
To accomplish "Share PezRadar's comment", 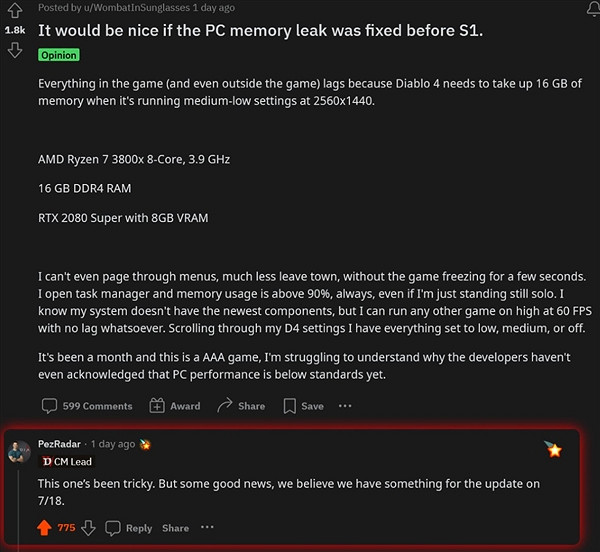I will [175, 528].
